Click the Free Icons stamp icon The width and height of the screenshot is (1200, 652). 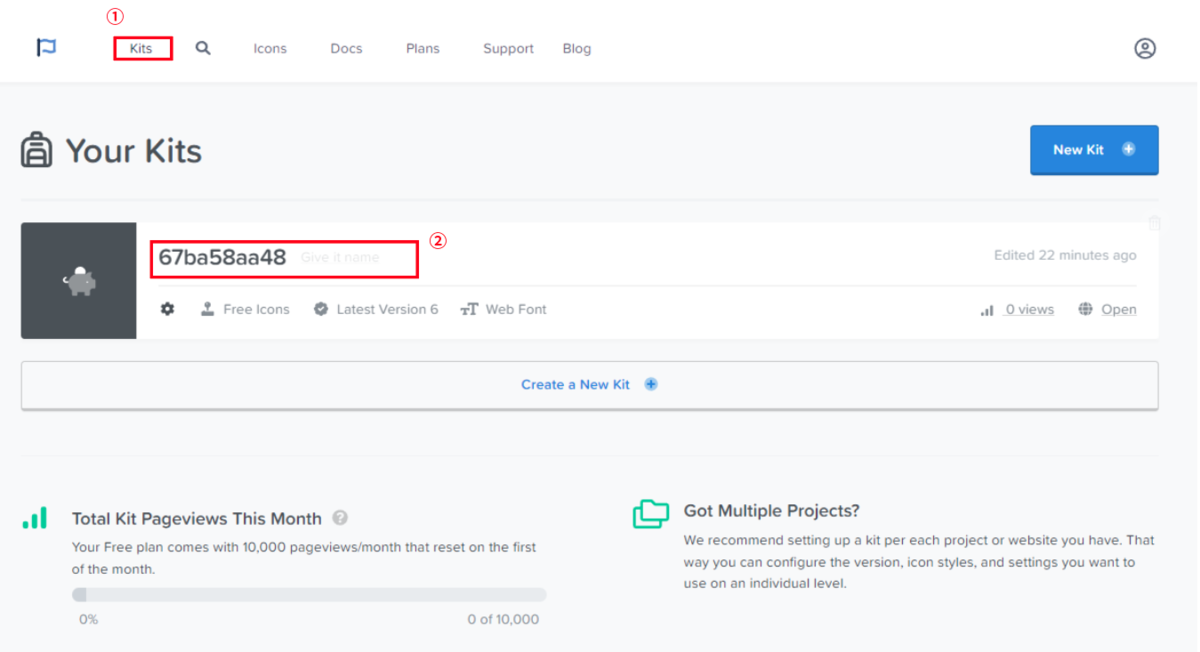[207, 309]
